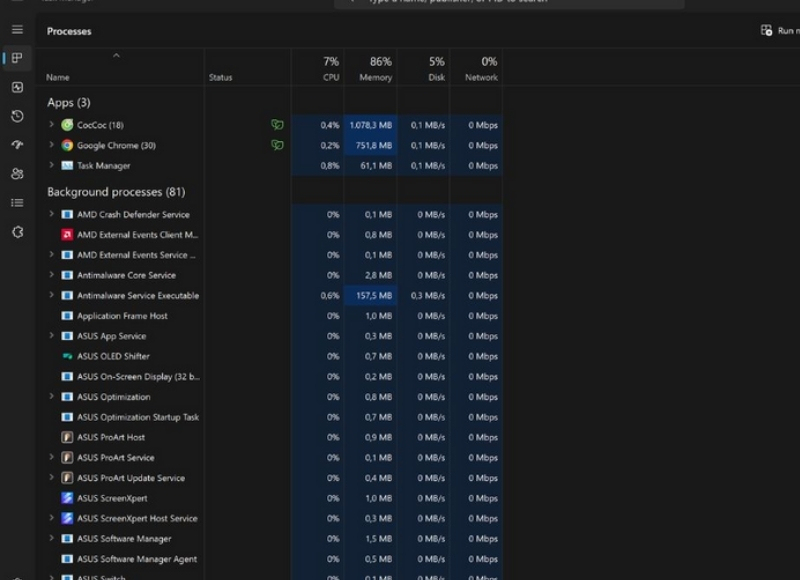Click the efficiency mode leaf on CocCoc row

point(277,124)
